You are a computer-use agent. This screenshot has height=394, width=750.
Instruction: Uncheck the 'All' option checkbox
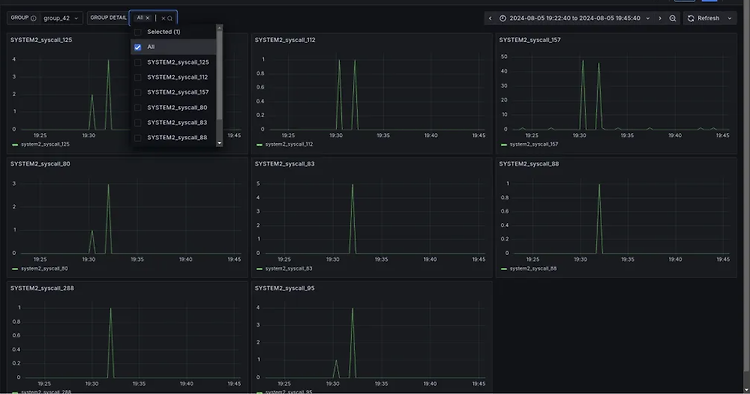tap(138, 47)
